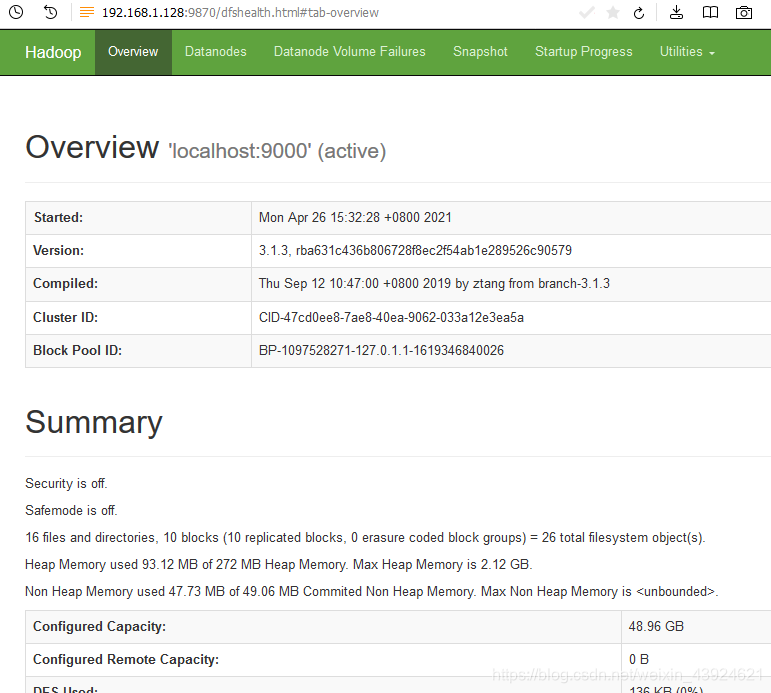Click the 'Heap Memory used 93.12 MB' line
The image size is (771, 693).
pyautogui.click(x=278, y=565)
